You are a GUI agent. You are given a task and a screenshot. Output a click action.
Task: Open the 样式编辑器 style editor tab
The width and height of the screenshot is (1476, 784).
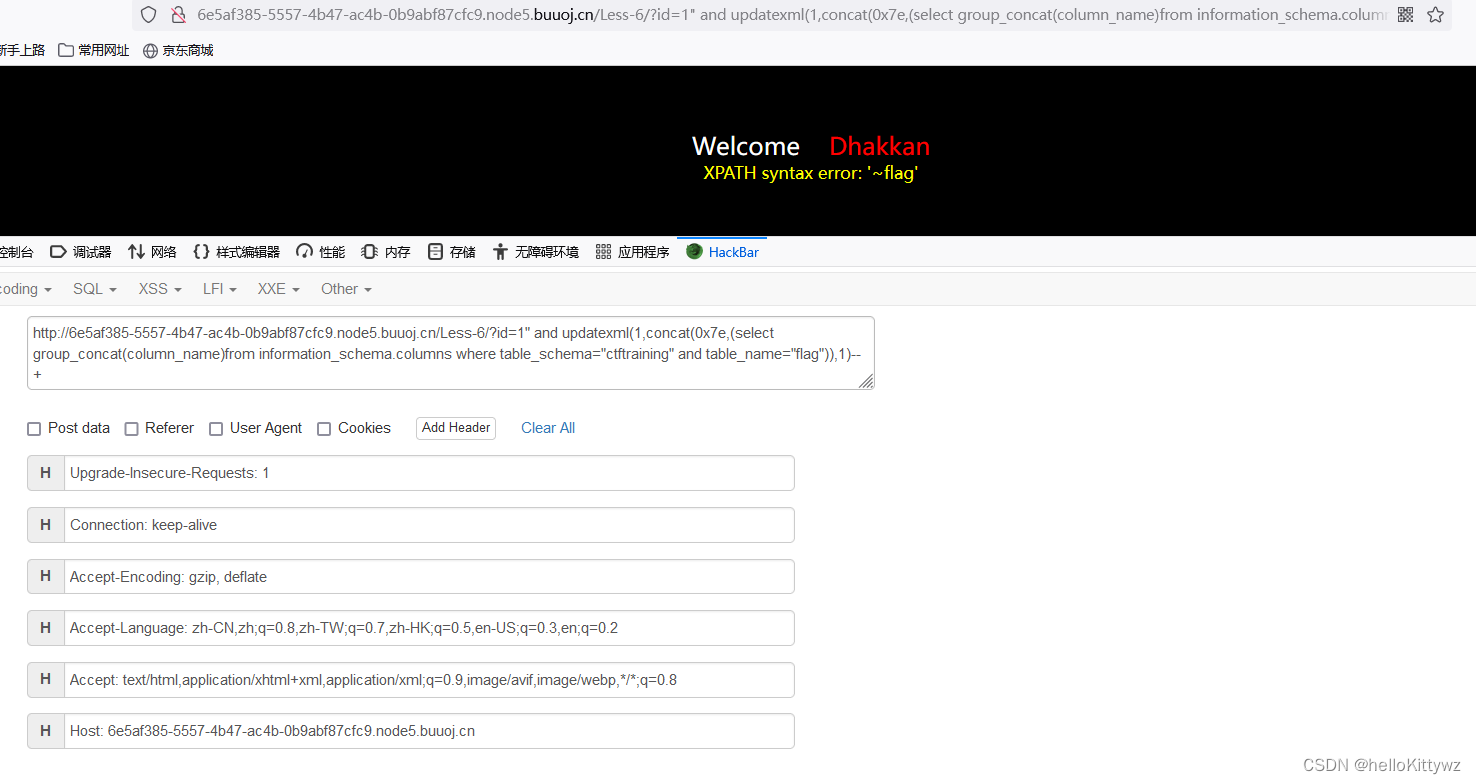click(236, 252)
